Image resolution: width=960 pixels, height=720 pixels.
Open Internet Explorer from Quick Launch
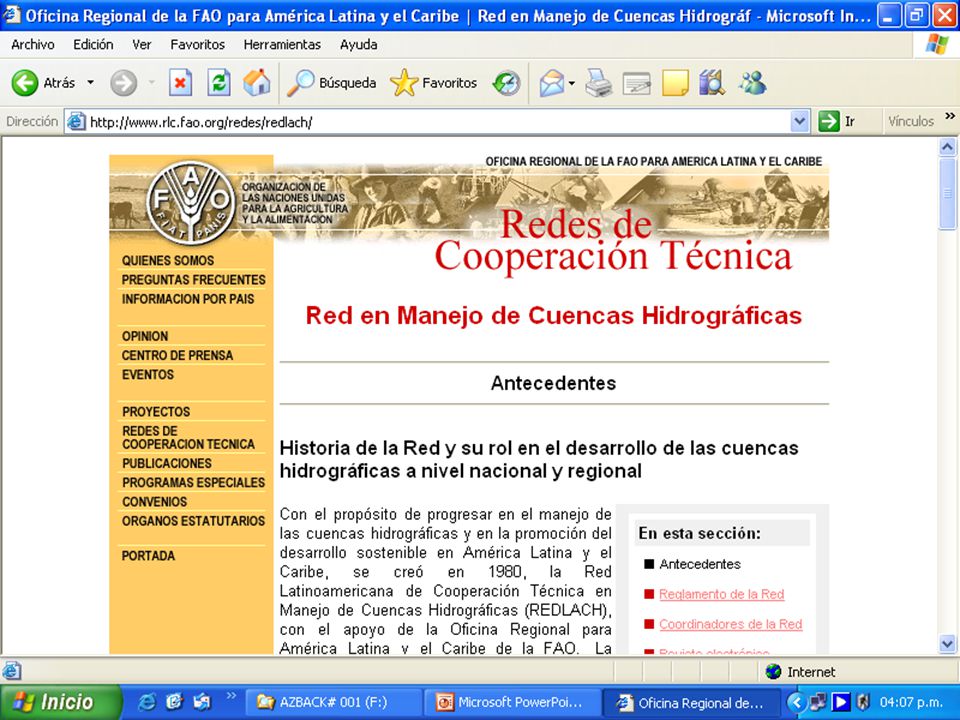click(147, 702)
